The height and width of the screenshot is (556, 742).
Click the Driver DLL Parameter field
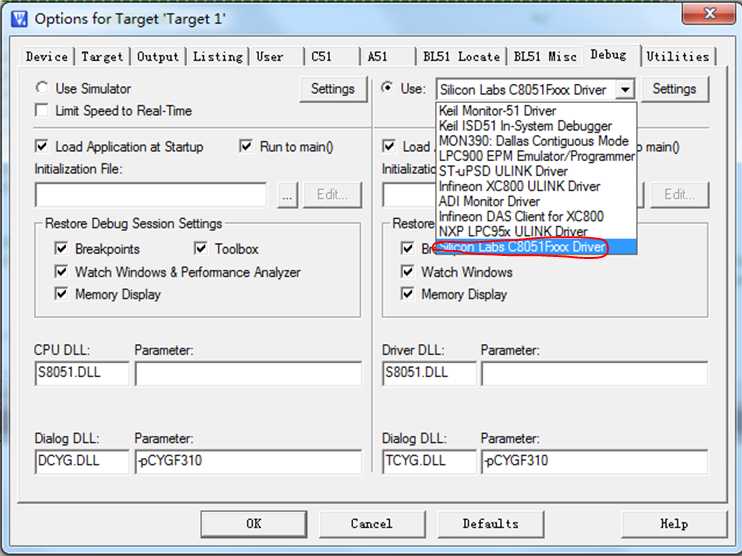pos(595,373)
